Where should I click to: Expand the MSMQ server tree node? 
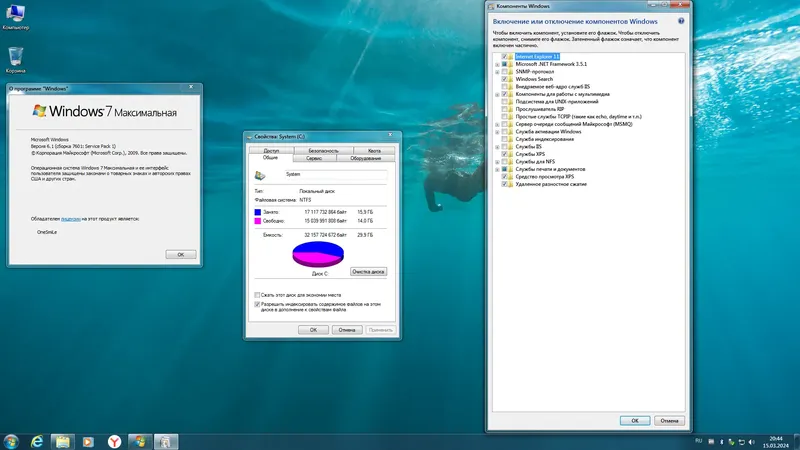click(x=497, y=124)
